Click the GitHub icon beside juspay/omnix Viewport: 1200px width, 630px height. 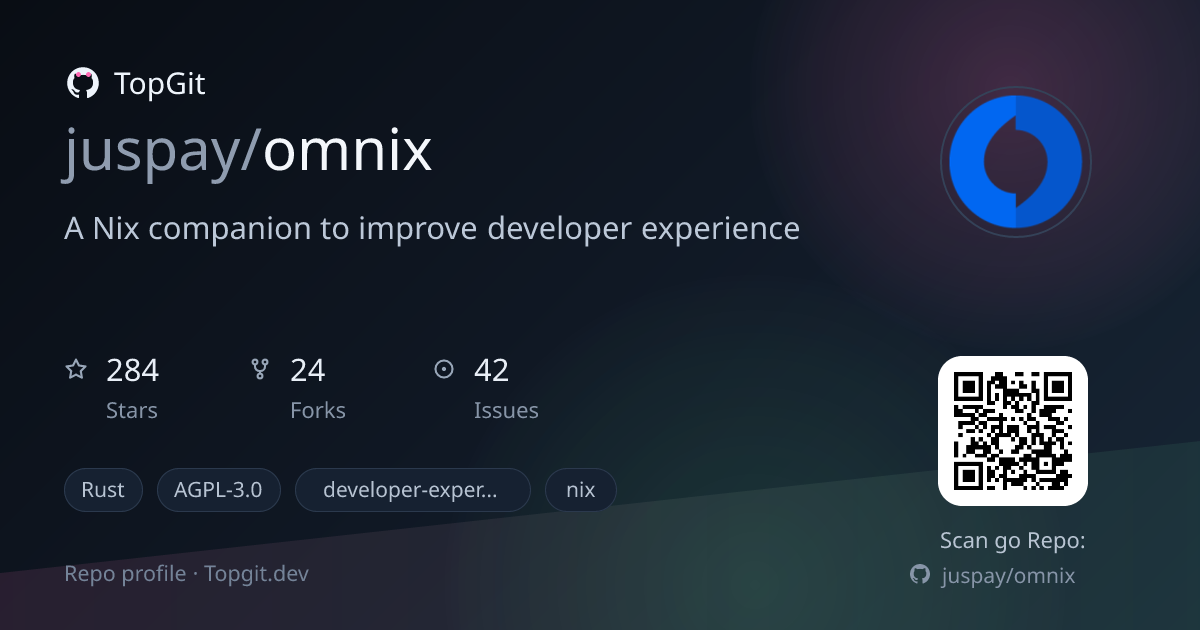coord(920,574)
